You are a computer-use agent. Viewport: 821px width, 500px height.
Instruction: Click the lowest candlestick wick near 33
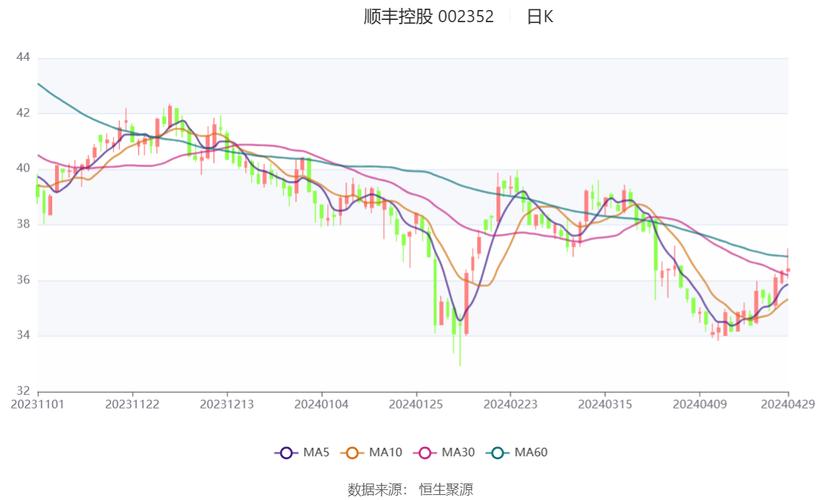[460, 360]
